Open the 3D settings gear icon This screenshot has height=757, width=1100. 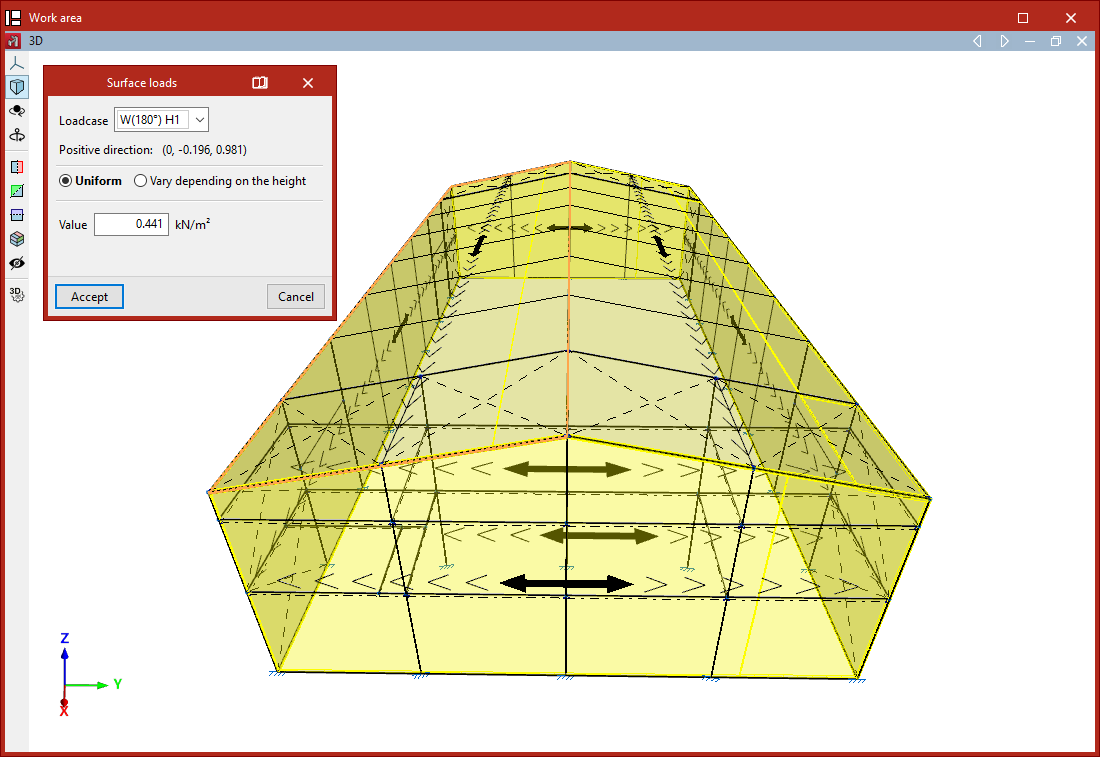coord(17,295)
